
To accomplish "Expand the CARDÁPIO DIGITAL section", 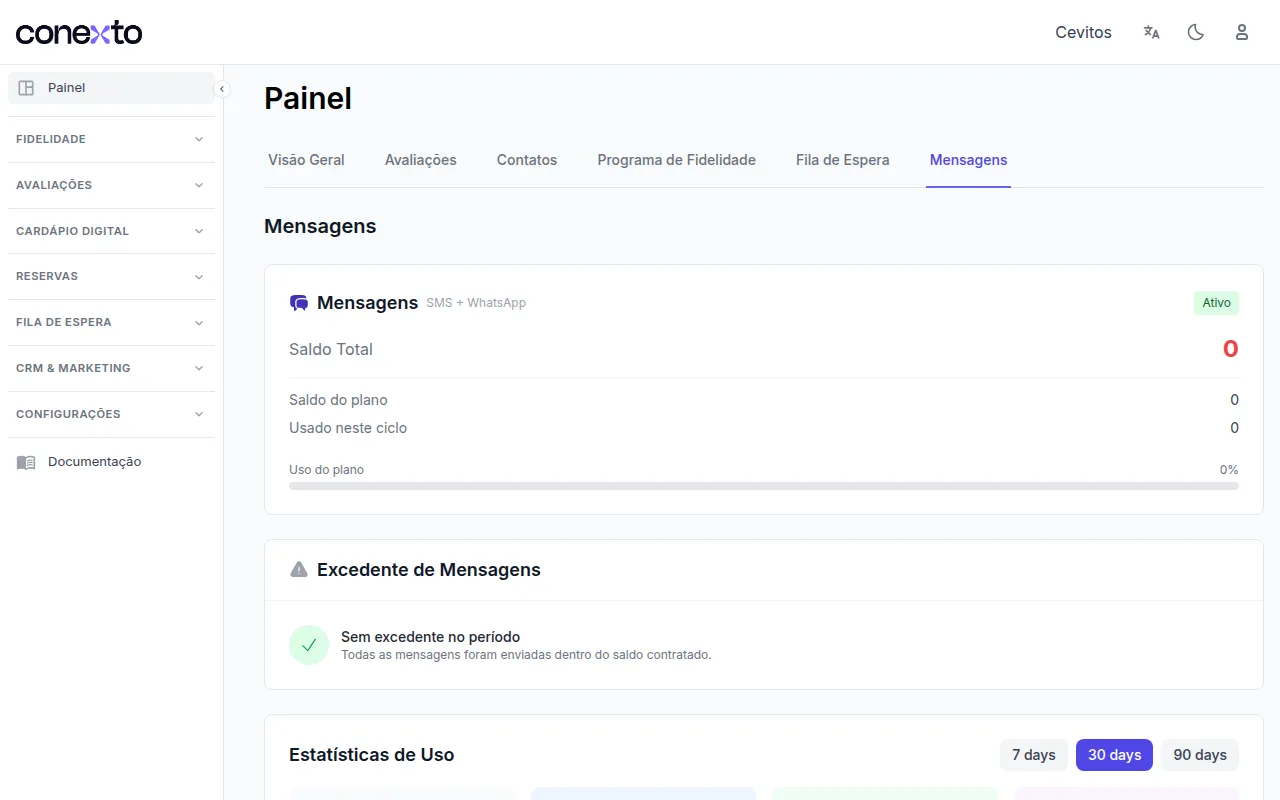I will (x=111, y=231).
